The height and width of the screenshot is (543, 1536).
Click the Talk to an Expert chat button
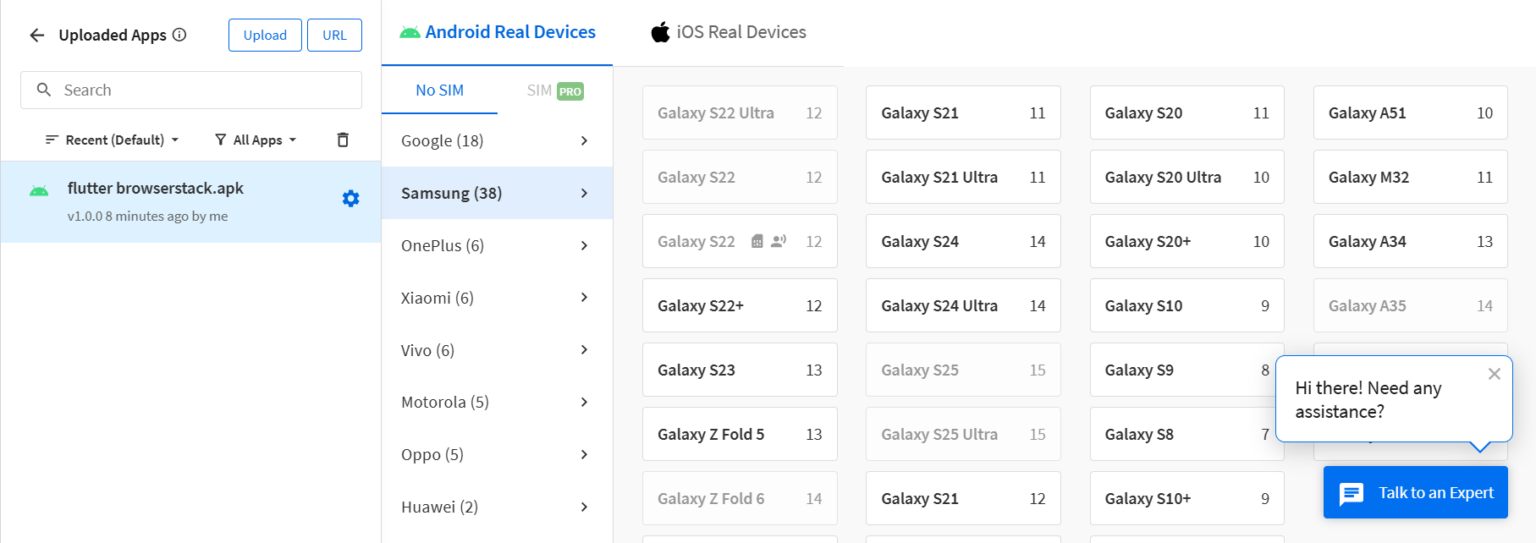click(1414, 492)
